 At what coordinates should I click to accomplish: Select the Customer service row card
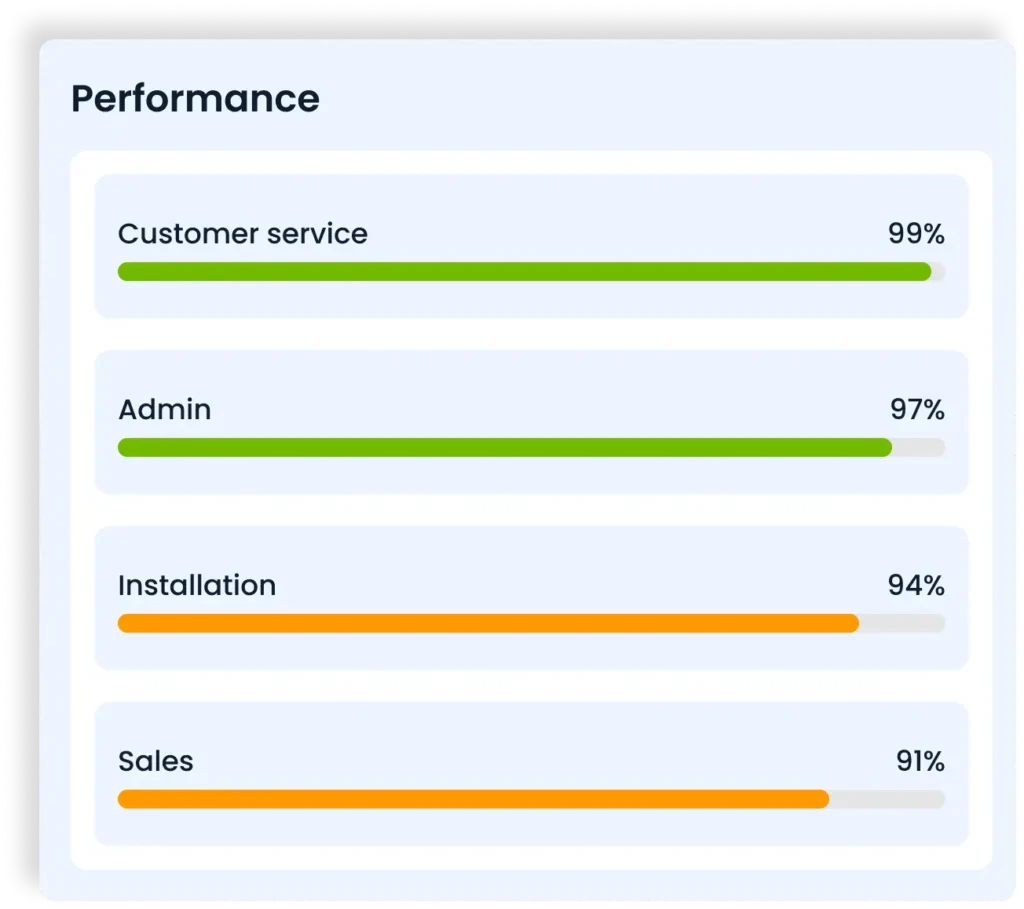tap(530, 300)
